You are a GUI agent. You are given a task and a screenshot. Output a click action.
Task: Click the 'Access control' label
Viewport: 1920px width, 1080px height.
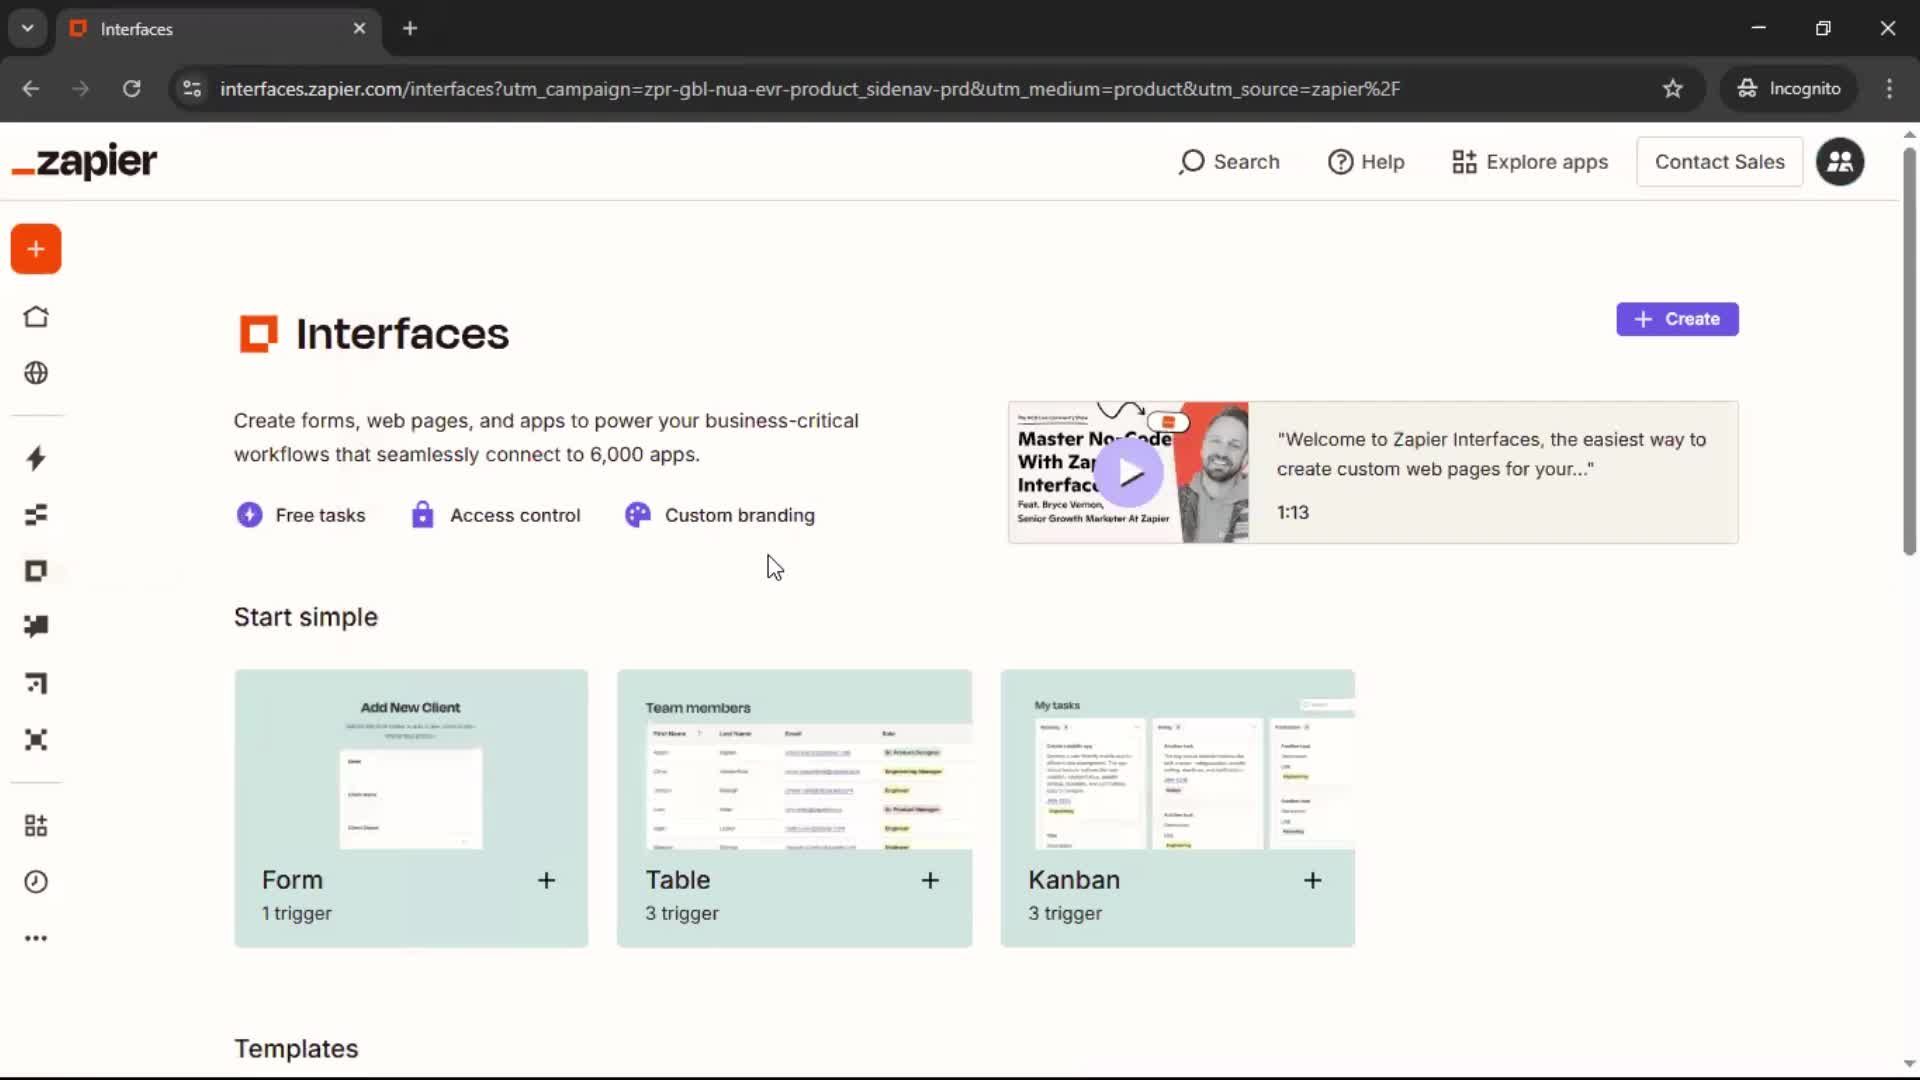point(515,515)
